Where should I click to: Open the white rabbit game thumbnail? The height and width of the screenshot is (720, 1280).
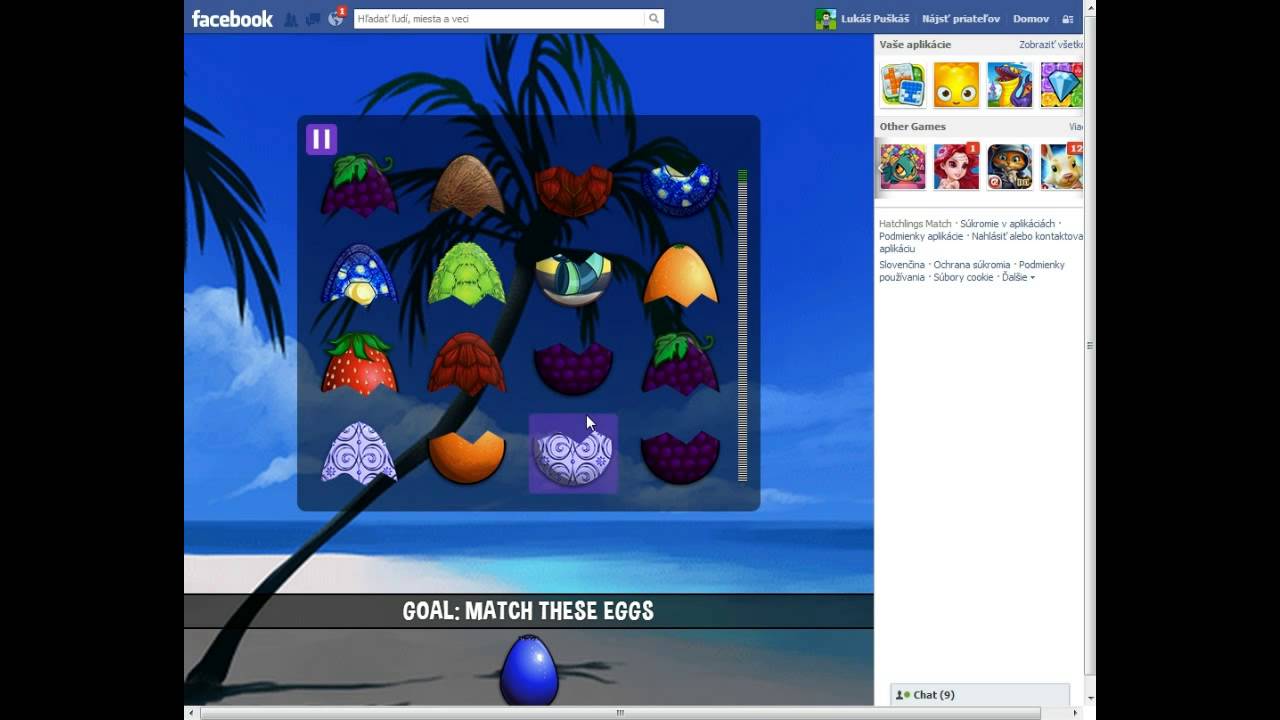point(1061,167)
